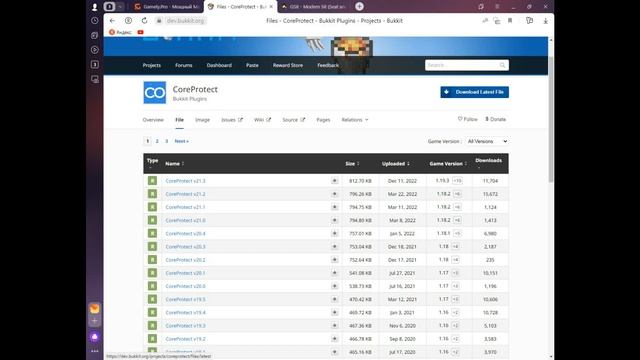Open the CoreProtect v20.0 file link
Image resolution: width=640 pixels, height=360 pixels.
tap(185, 286)
